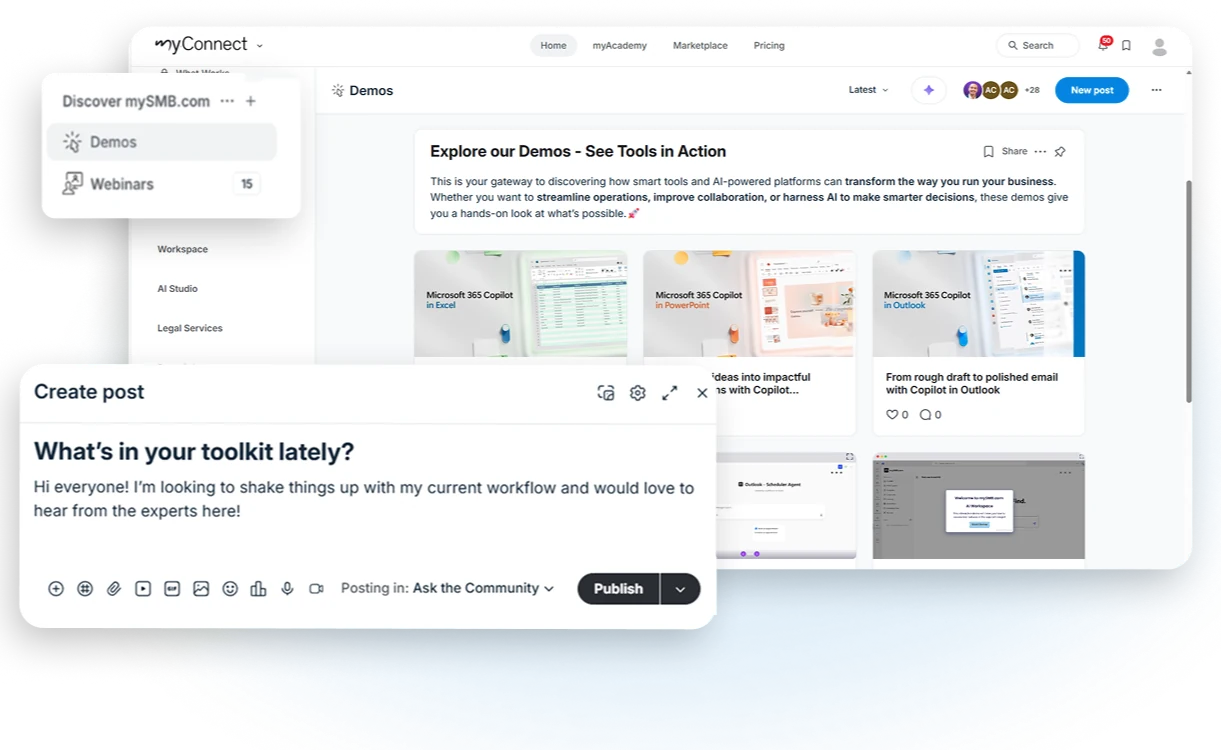Open the emoji picker in Create post

coord(230,589)
